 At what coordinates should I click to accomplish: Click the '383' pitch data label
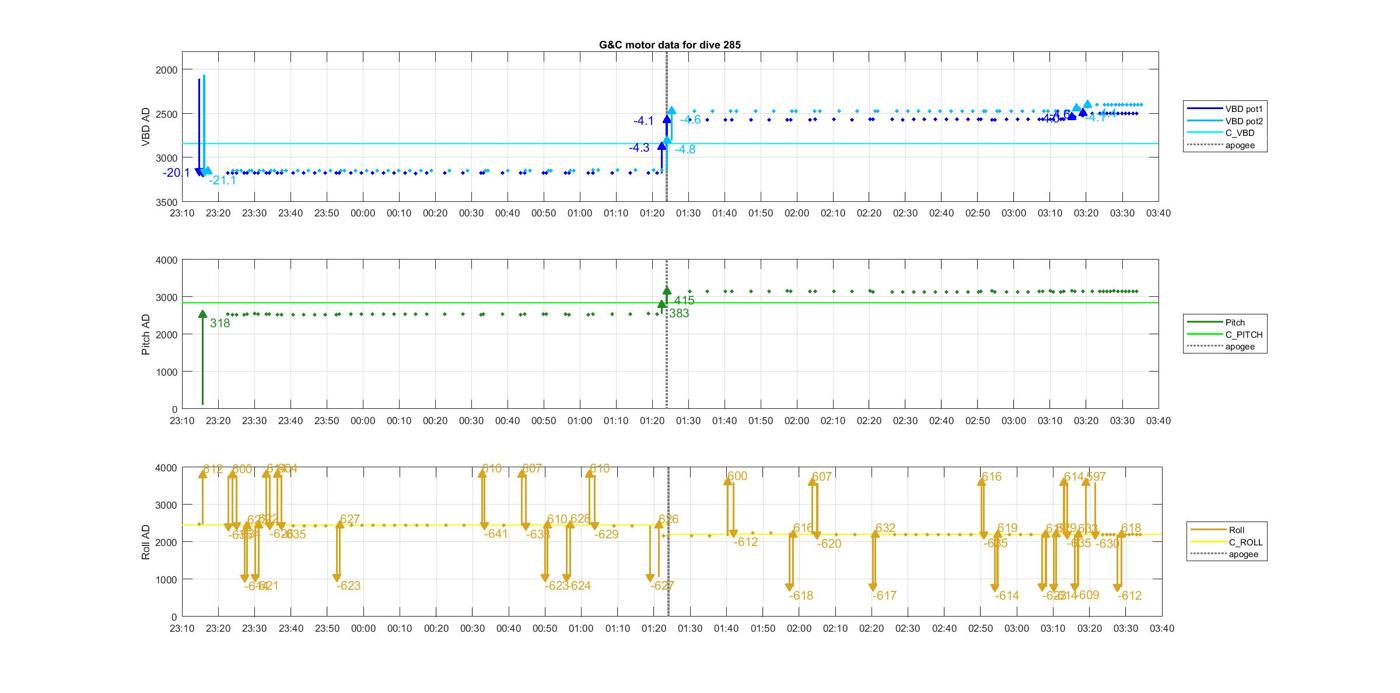pyautogui.click(x=679, y=313)
